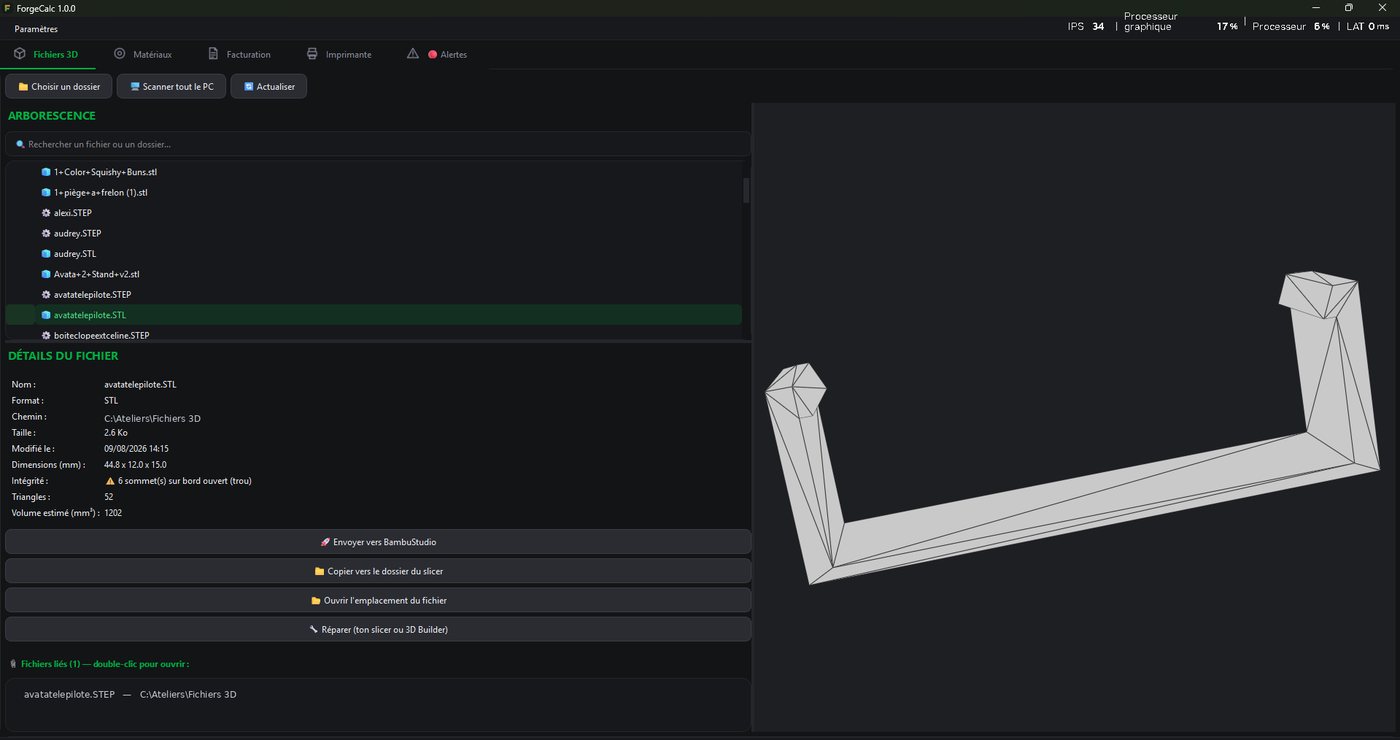Image resolution: width=1400 pixels, height=740 pixels.
Task: Open the Facturation tab
Action: click(x=239, y=54)
